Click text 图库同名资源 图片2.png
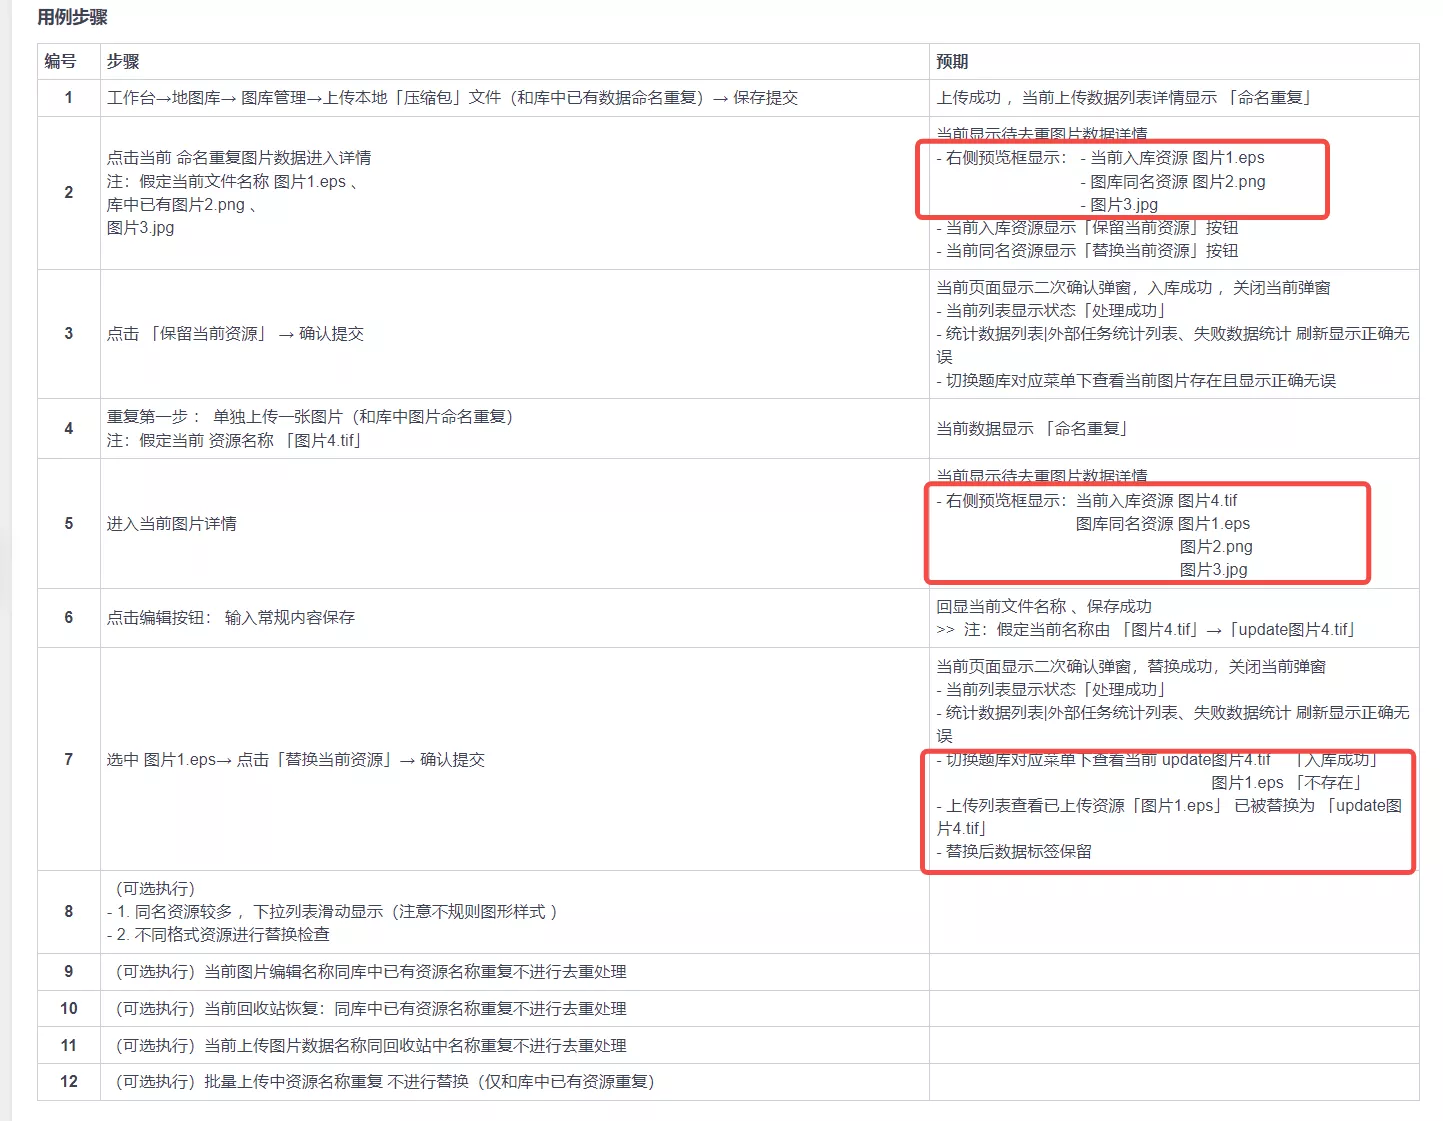Image resolution: width=1443 pixels, height=1121 pixels. pos(1178,182)
